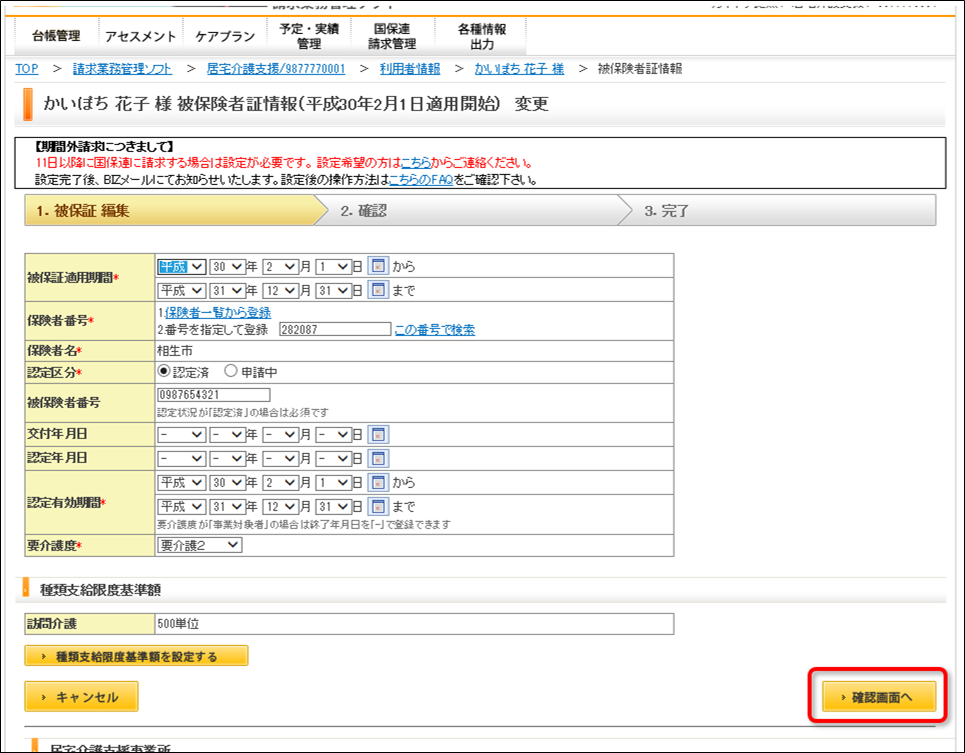Open month dropdown for 被保証適用期間 start
Screen dimensions: 965x753
click(281, 266)
